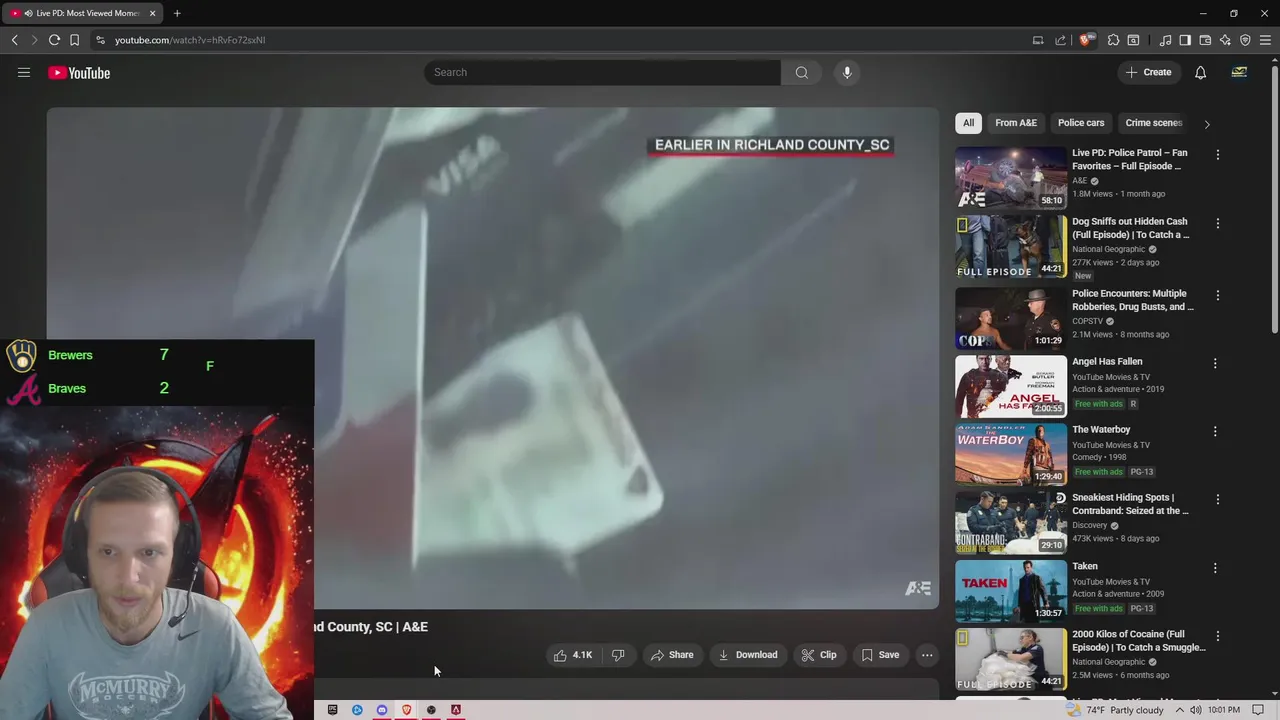1280x720 pixels.
Task: Download the video
Action: 748,655
